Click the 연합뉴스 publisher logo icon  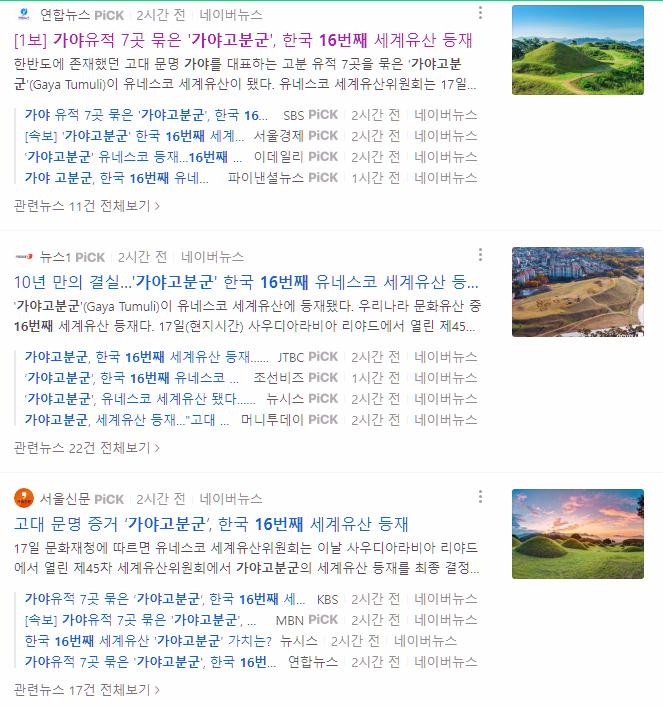[24, 14]
